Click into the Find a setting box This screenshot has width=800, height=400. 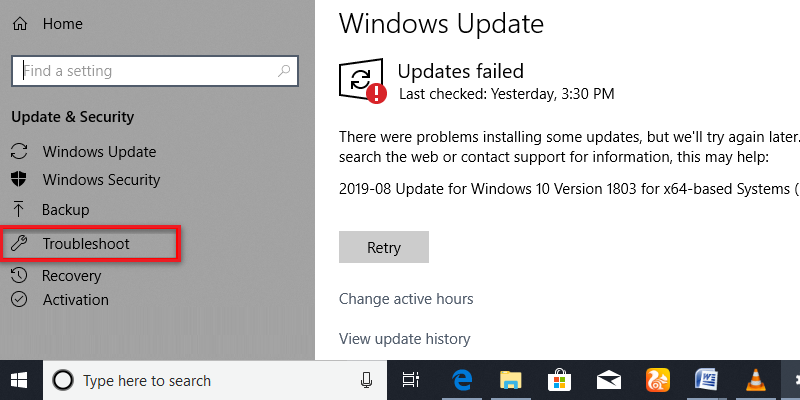pos(155,71)
